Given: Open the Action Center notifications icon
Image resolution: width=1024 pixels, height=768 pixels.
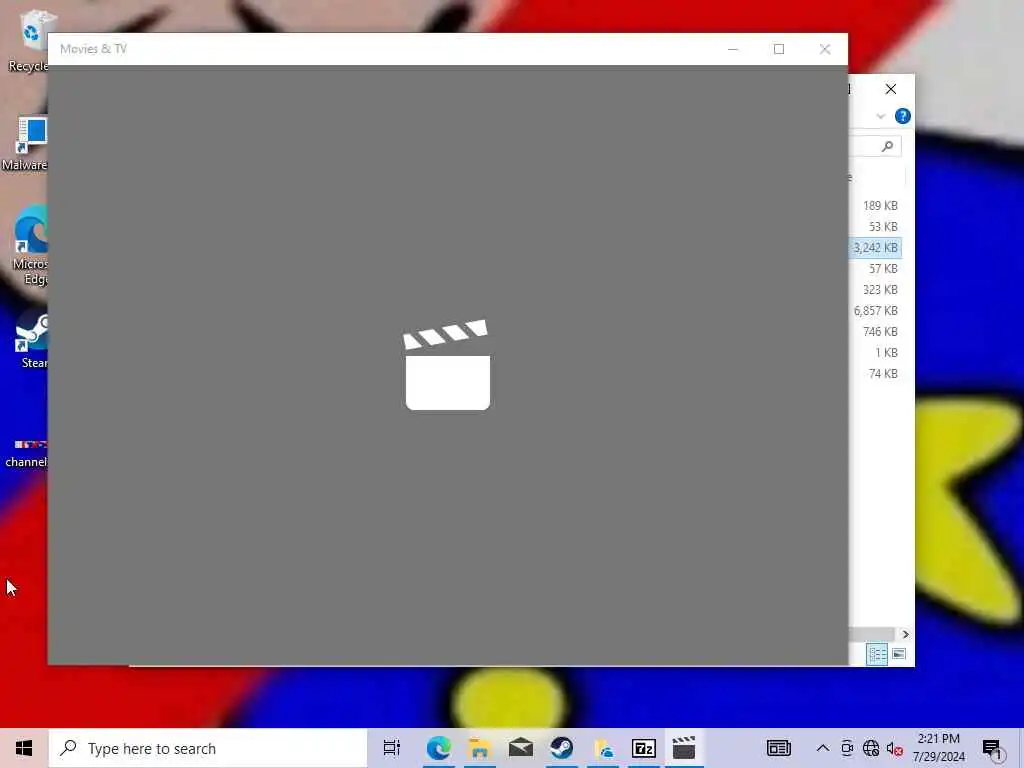Looking at the screenshot, I should [x=992, y=748].
